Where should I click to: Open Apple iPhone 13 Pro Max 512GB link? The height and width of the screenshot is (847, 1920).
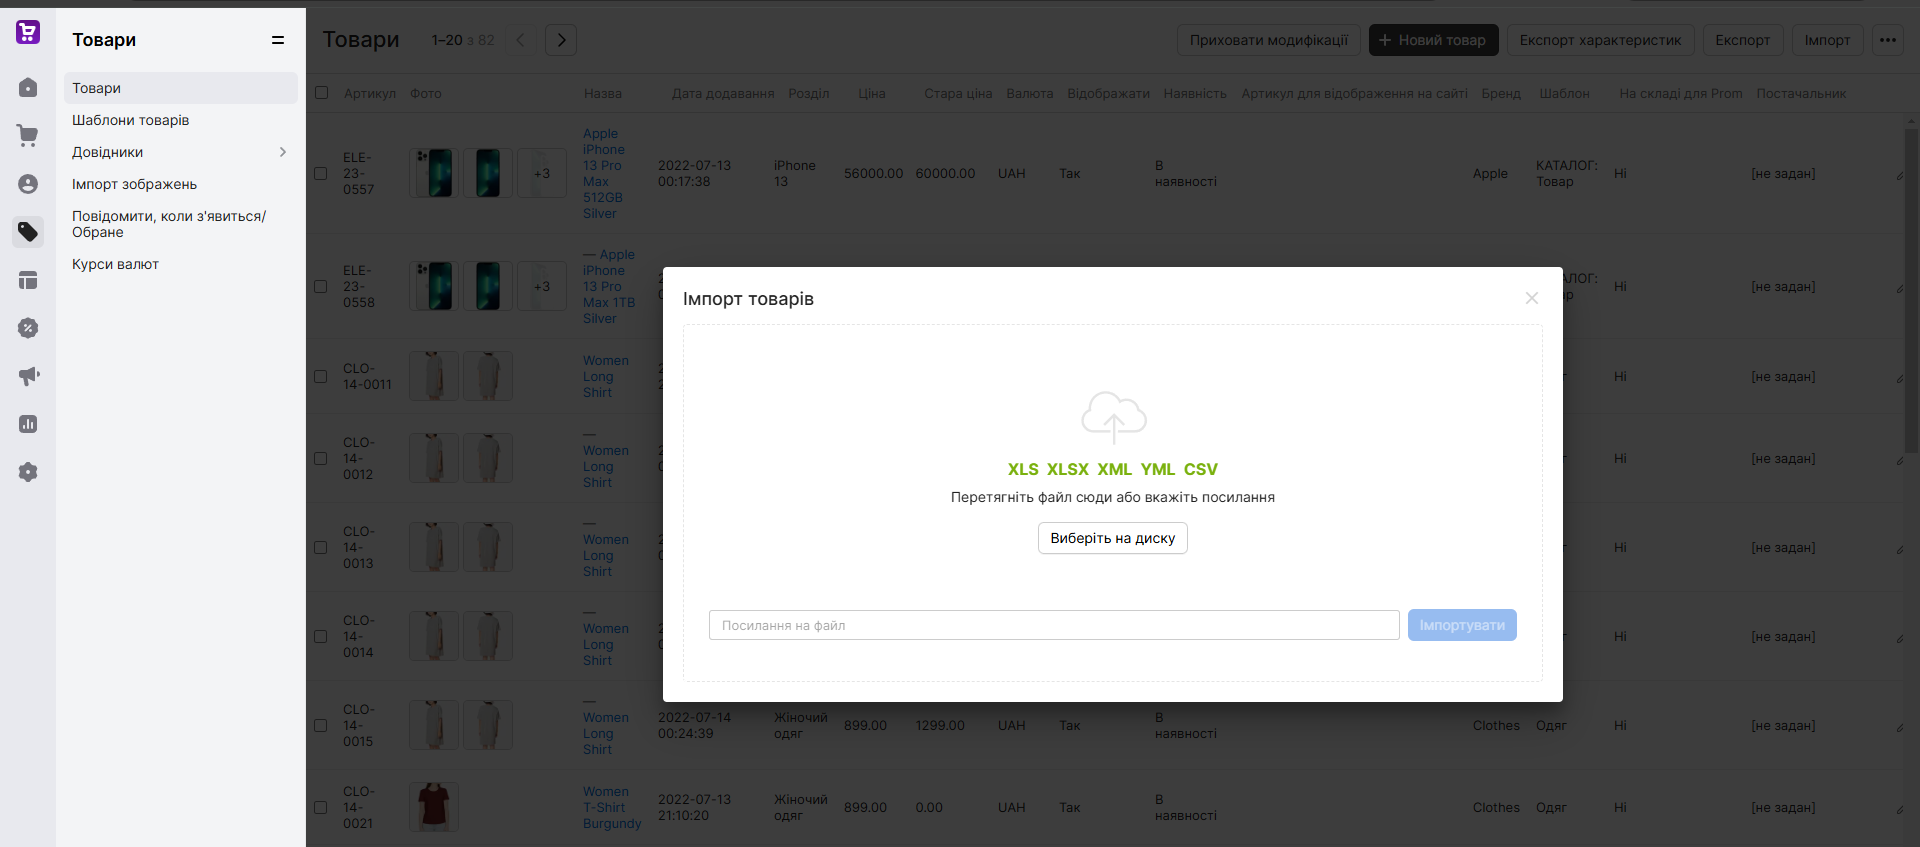click(604, 173)
